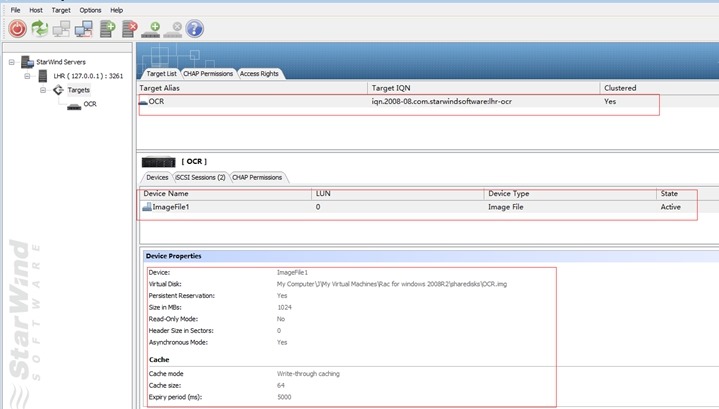
Task: Click Add Target icon with green plus
Action: (151, 30)
